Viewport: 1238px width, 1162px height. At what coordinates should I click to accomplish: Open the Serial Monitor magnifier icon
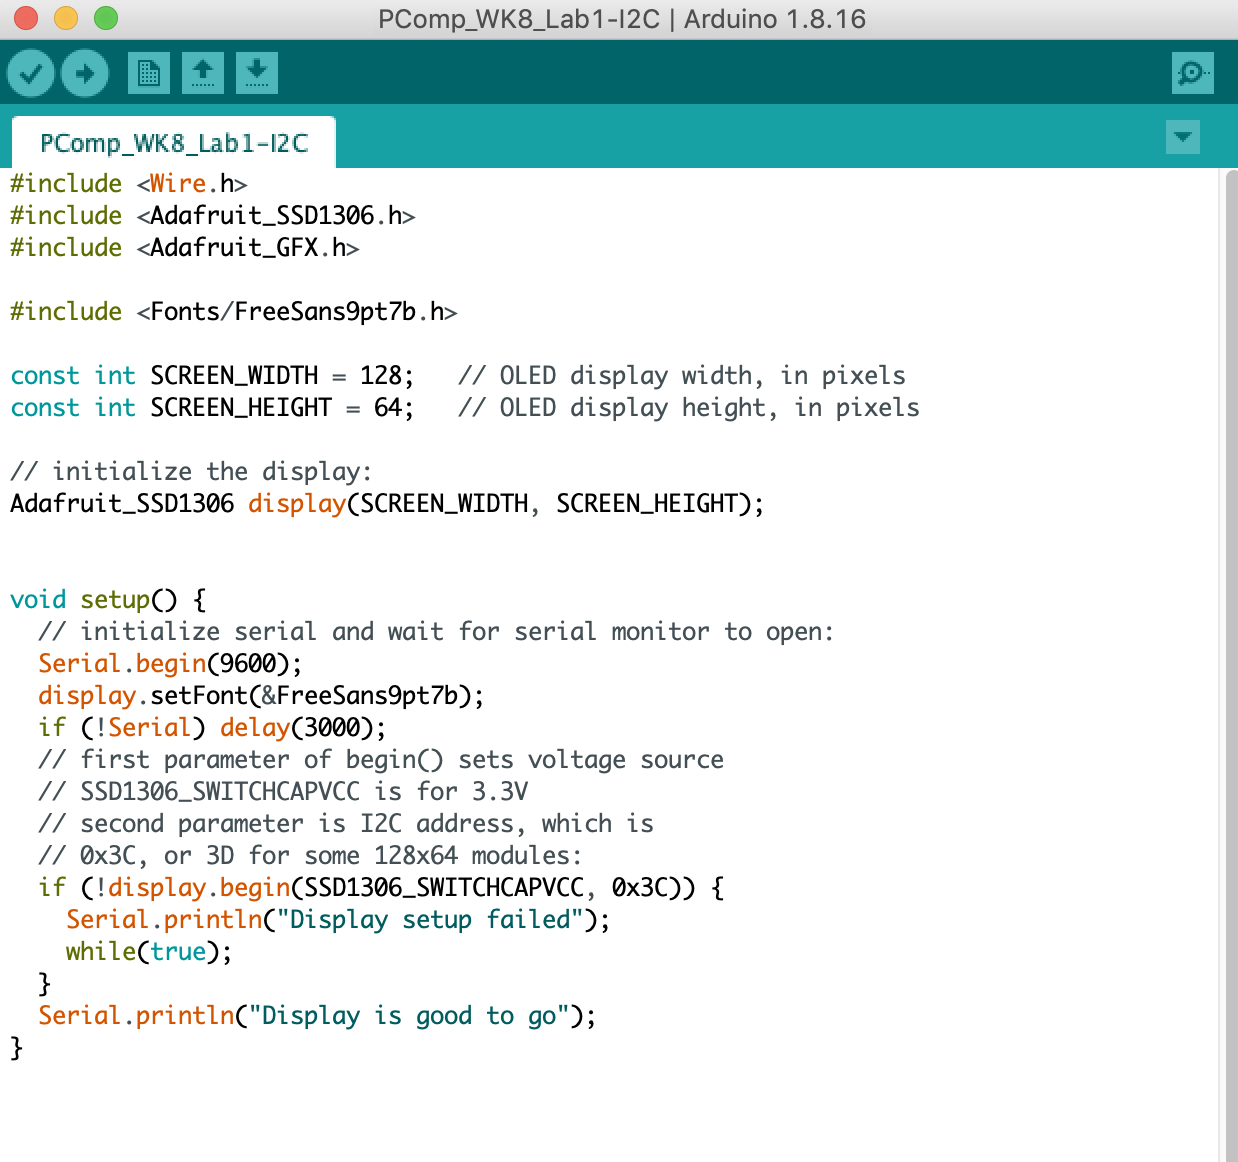(1192, 73)
